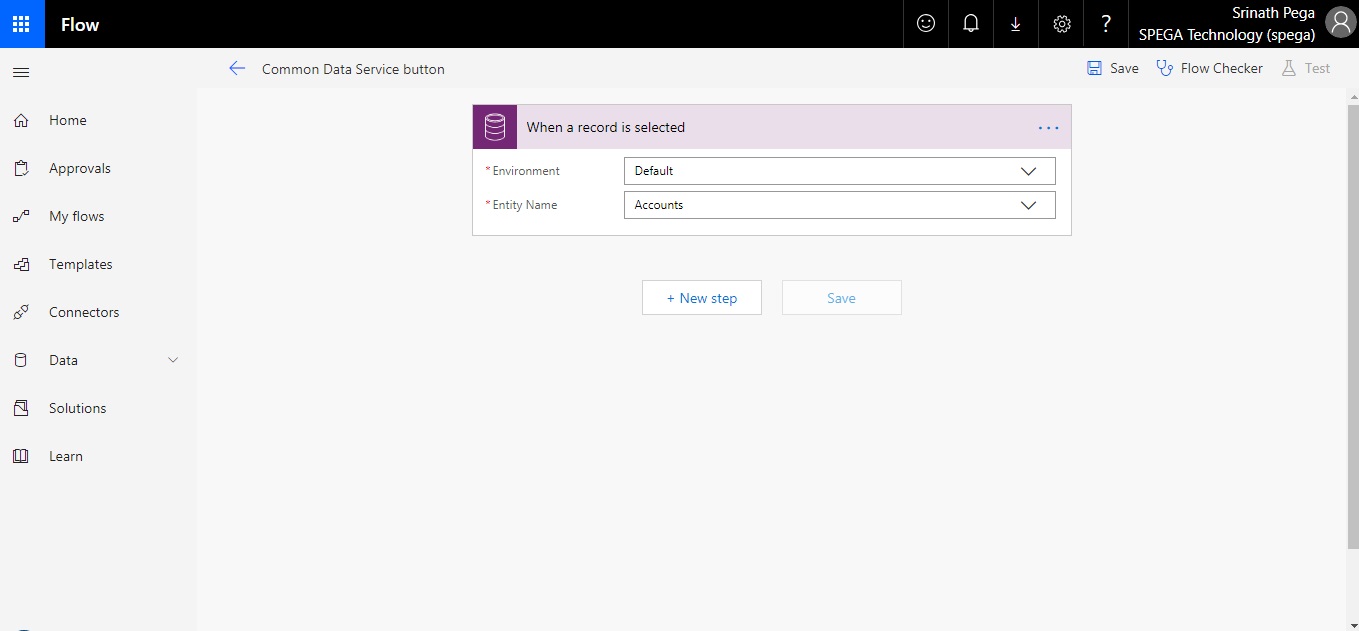Click the Common Data Service trigger icon
The height and width of the screenshot is (631, 1359).
coord(495,127)
